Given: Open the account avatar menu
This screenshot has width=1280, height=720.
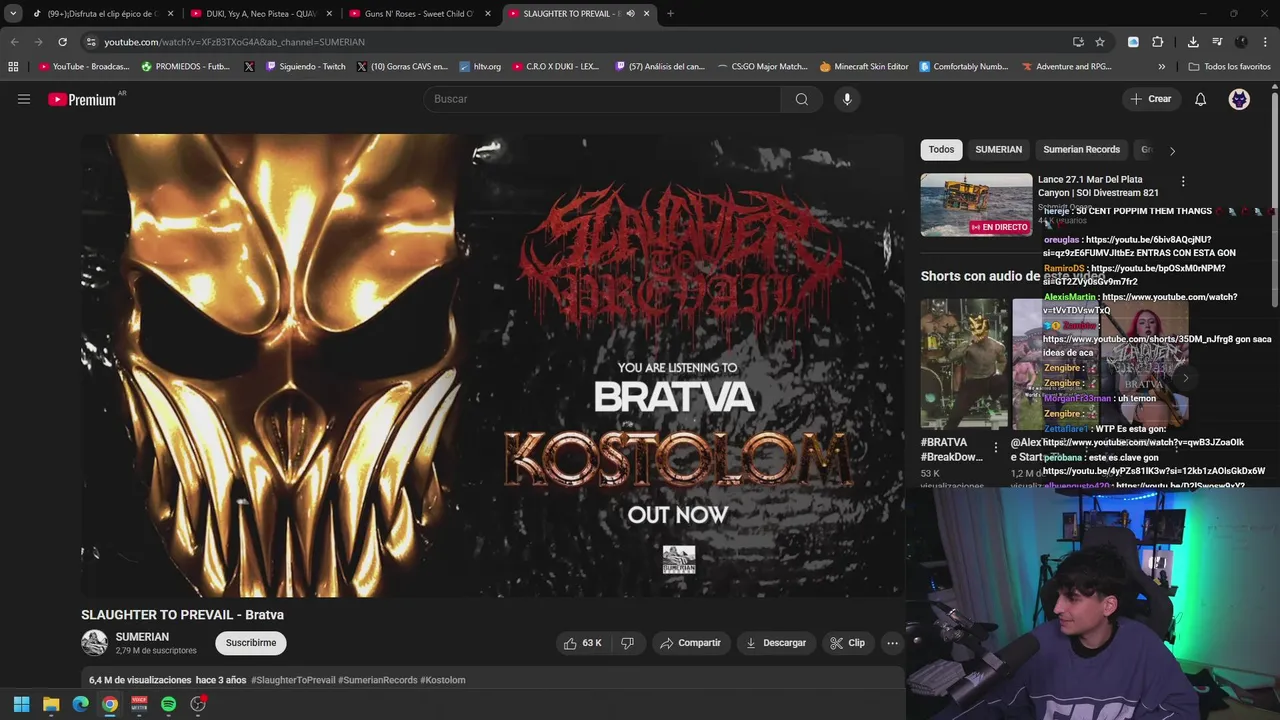Looking at the screenshot, I should [x=1239, y=99].
